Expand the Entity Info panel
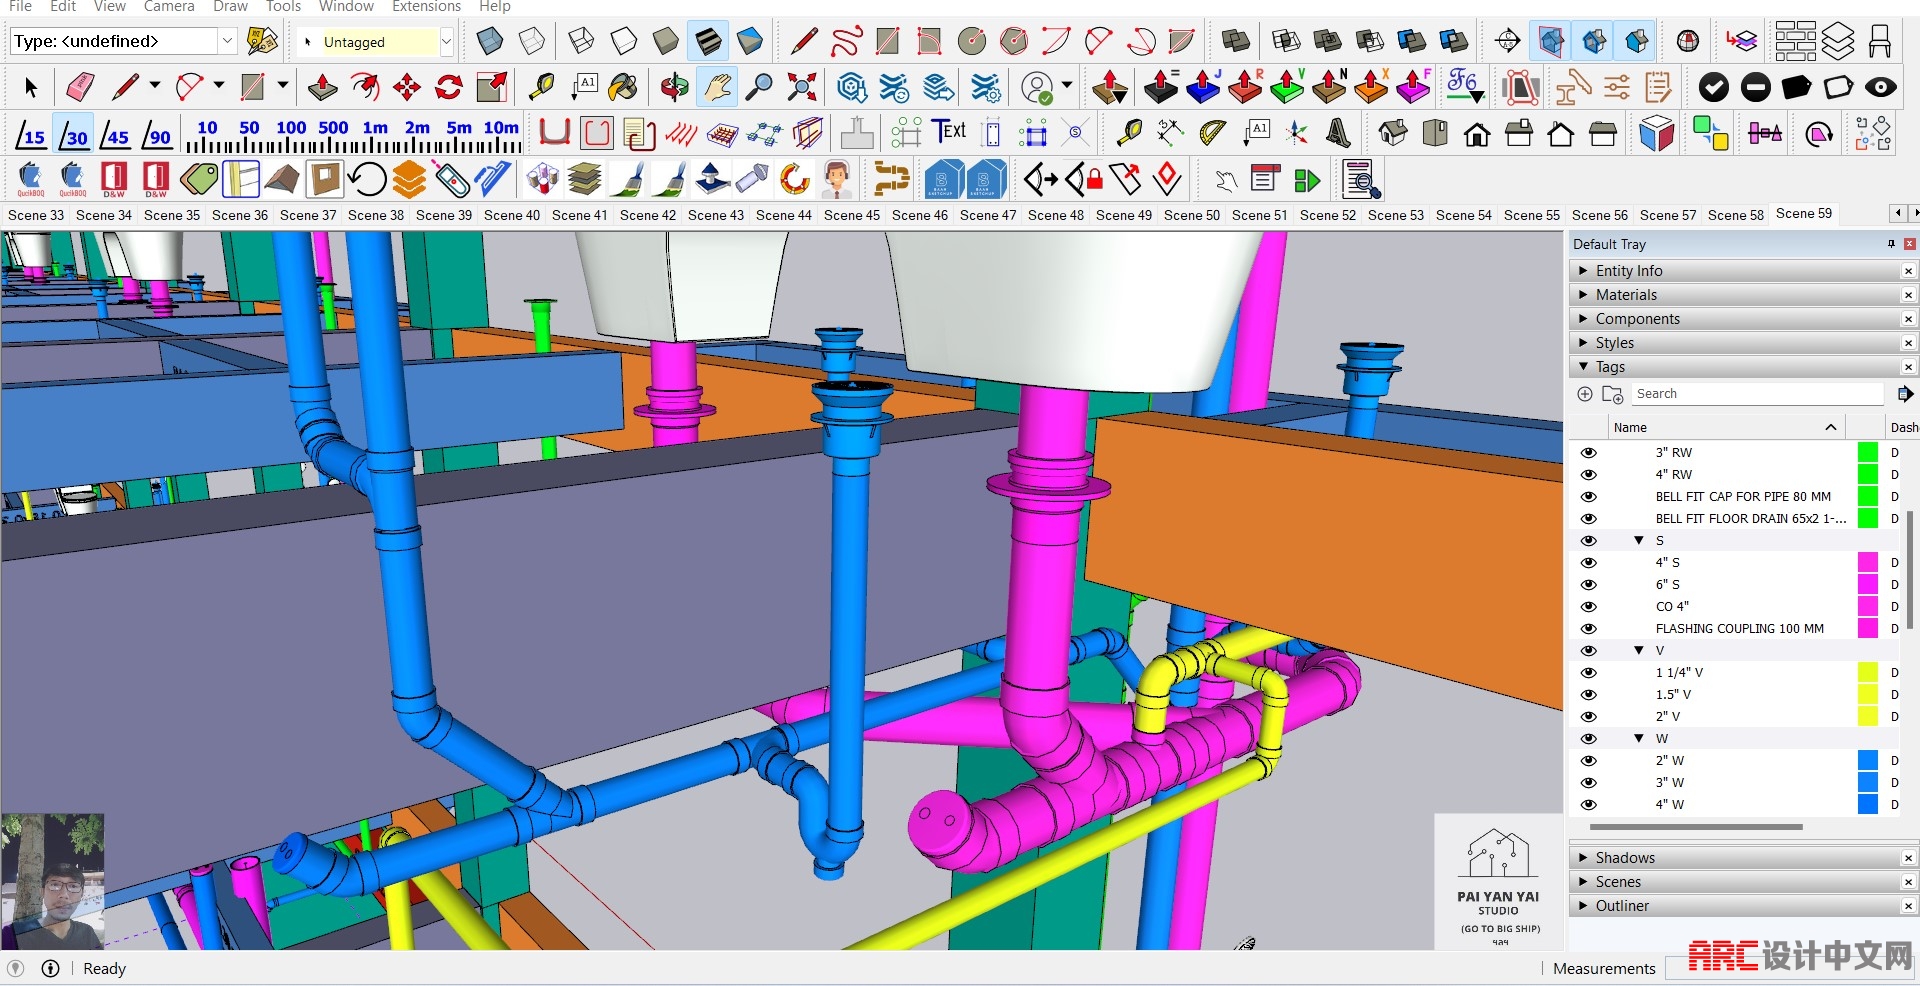The image size is (1920, 986). coord(1583,271)
